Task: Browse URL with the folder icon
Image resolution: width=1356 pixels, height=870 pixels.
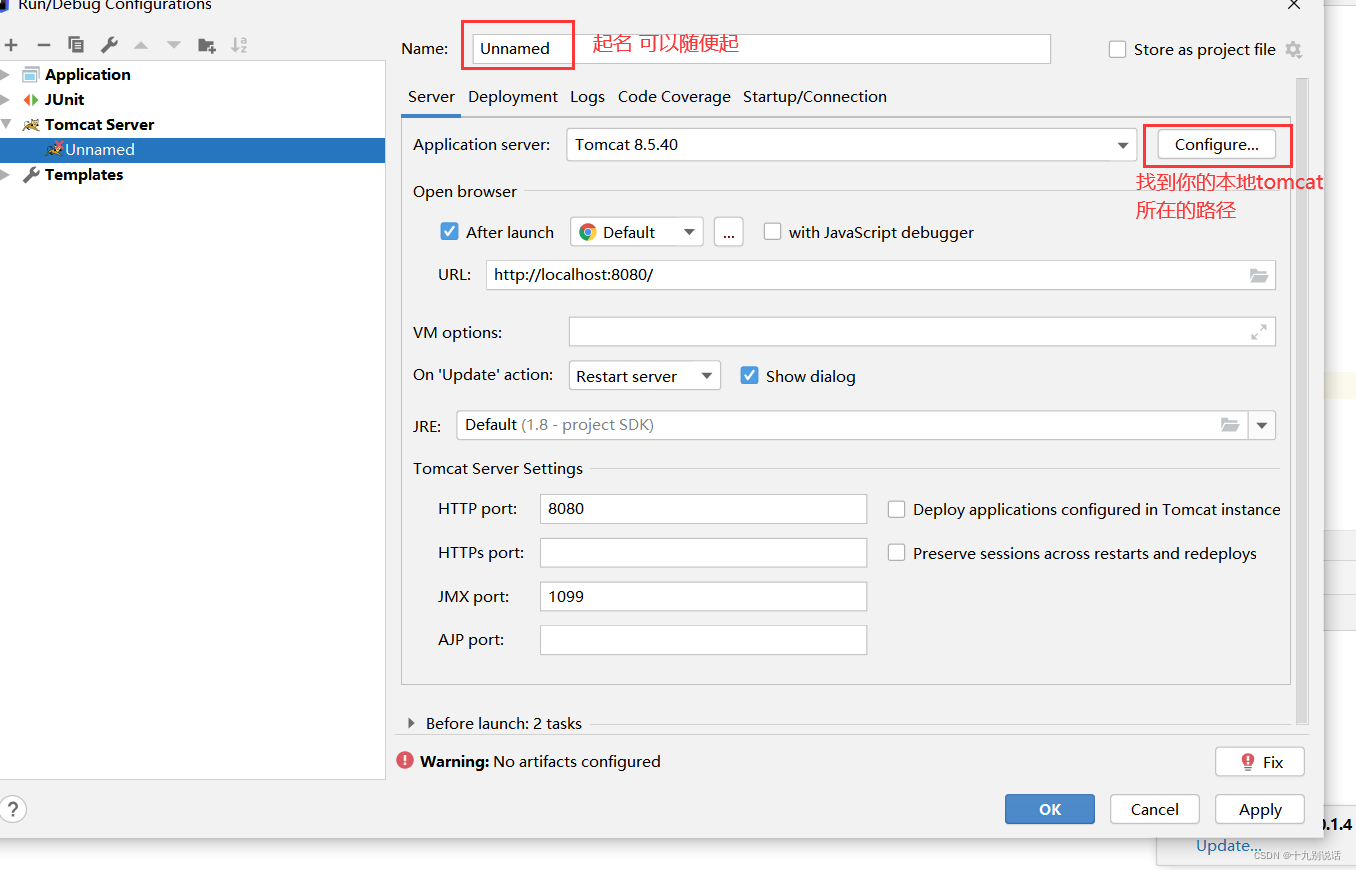Action: click(x=1259, y=275)
